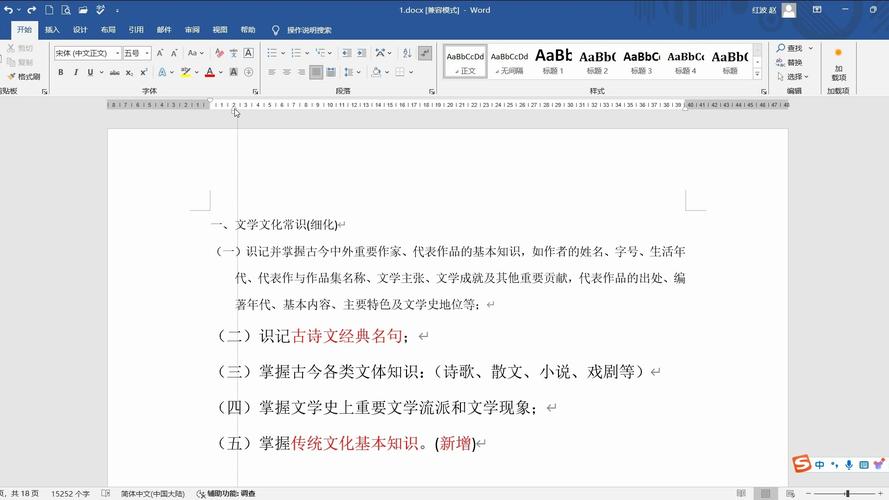Toggle Underline formatting

(x=90, y=73)
